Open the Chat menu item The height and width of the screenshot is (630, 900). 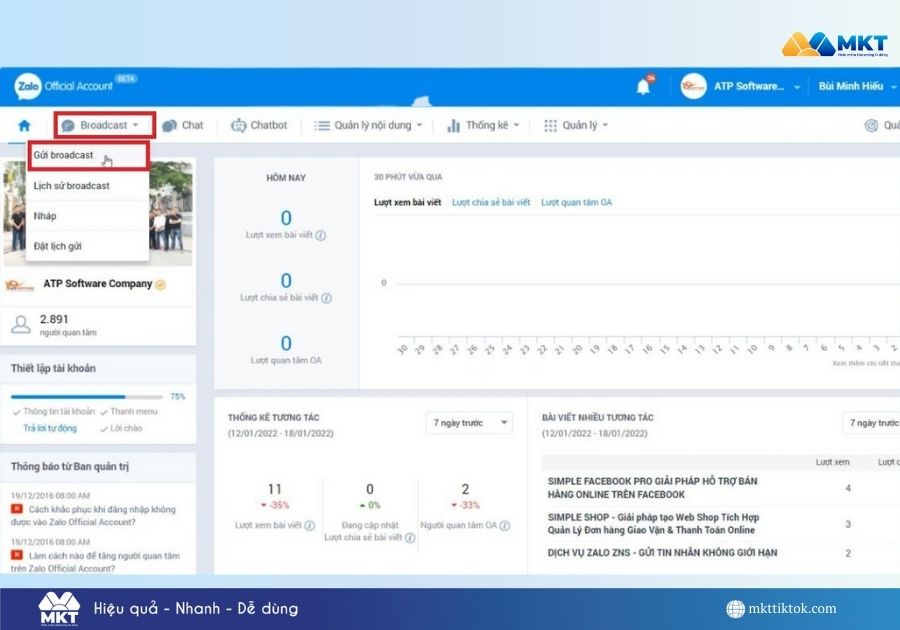183,125
